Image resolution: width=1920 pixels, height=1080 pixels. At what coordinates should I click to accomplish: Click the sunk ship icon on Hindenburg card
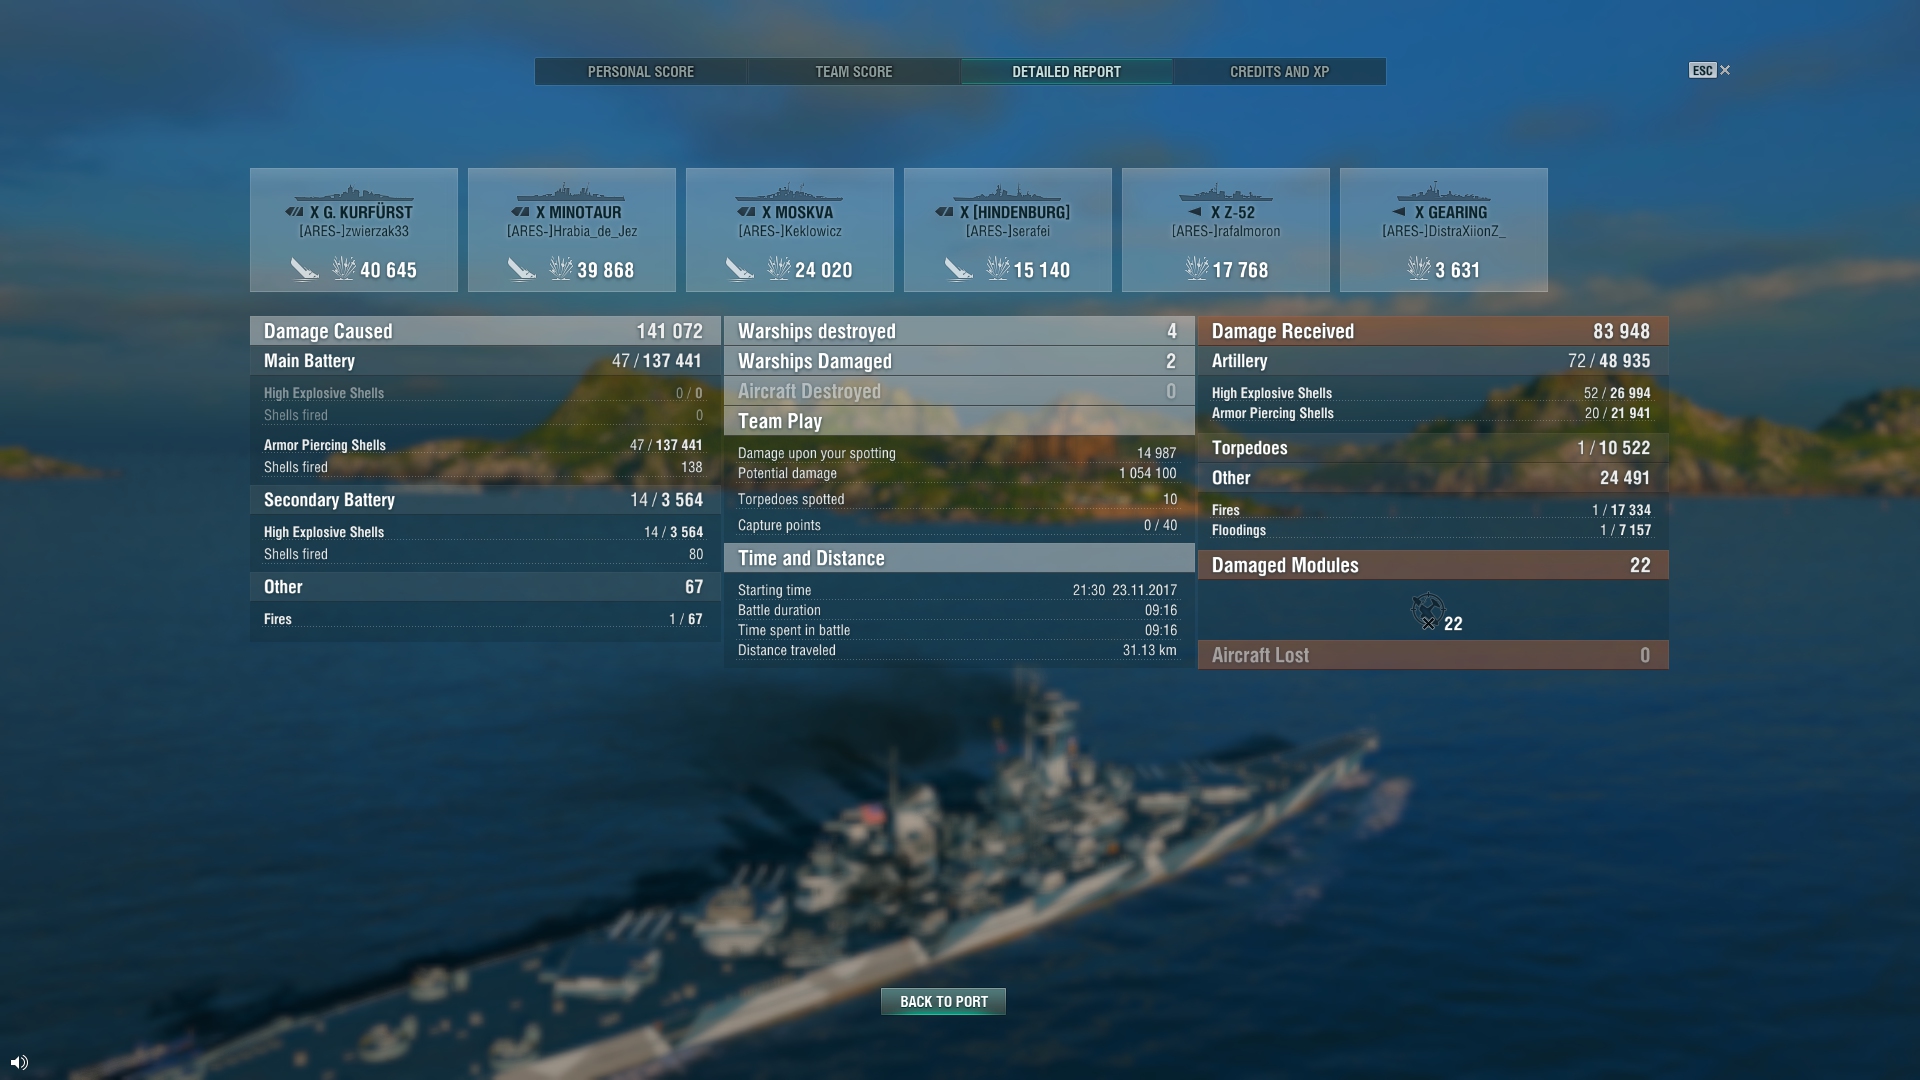pyautogui.click(x=959, y=269)
